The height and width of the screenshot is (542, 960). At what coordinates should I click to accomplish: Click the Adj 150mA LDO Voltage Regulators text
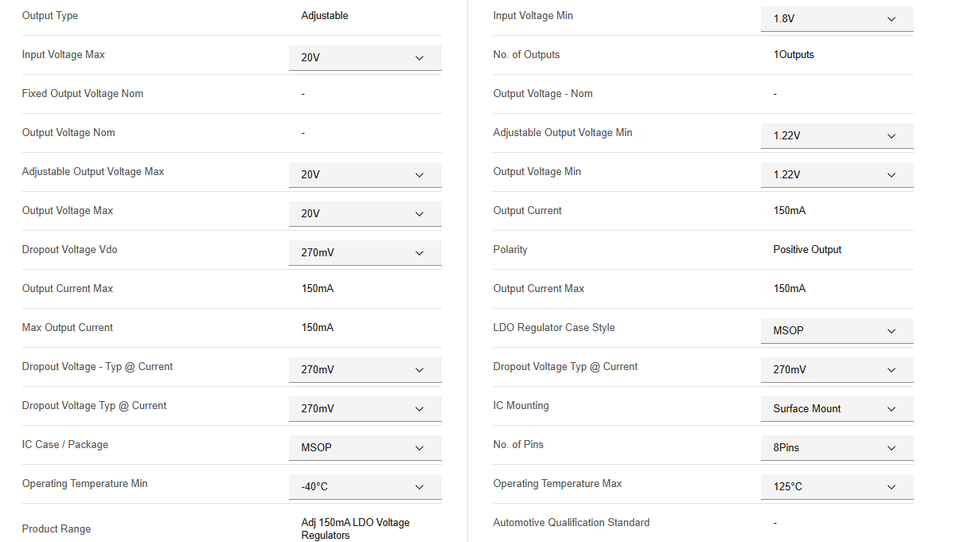355,529
